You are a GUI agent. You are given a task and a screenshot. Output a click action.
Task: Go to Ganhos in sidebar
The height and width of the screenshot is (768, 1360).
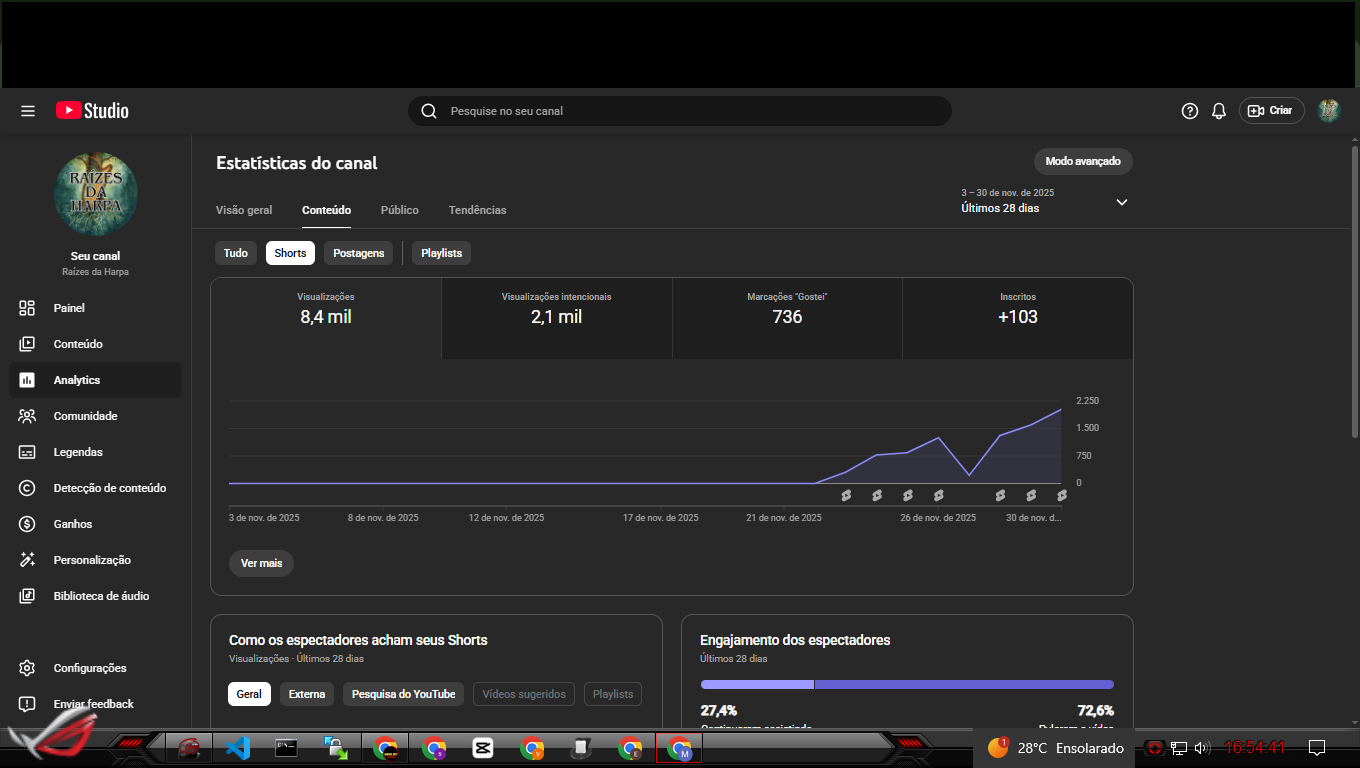point(72,524)
